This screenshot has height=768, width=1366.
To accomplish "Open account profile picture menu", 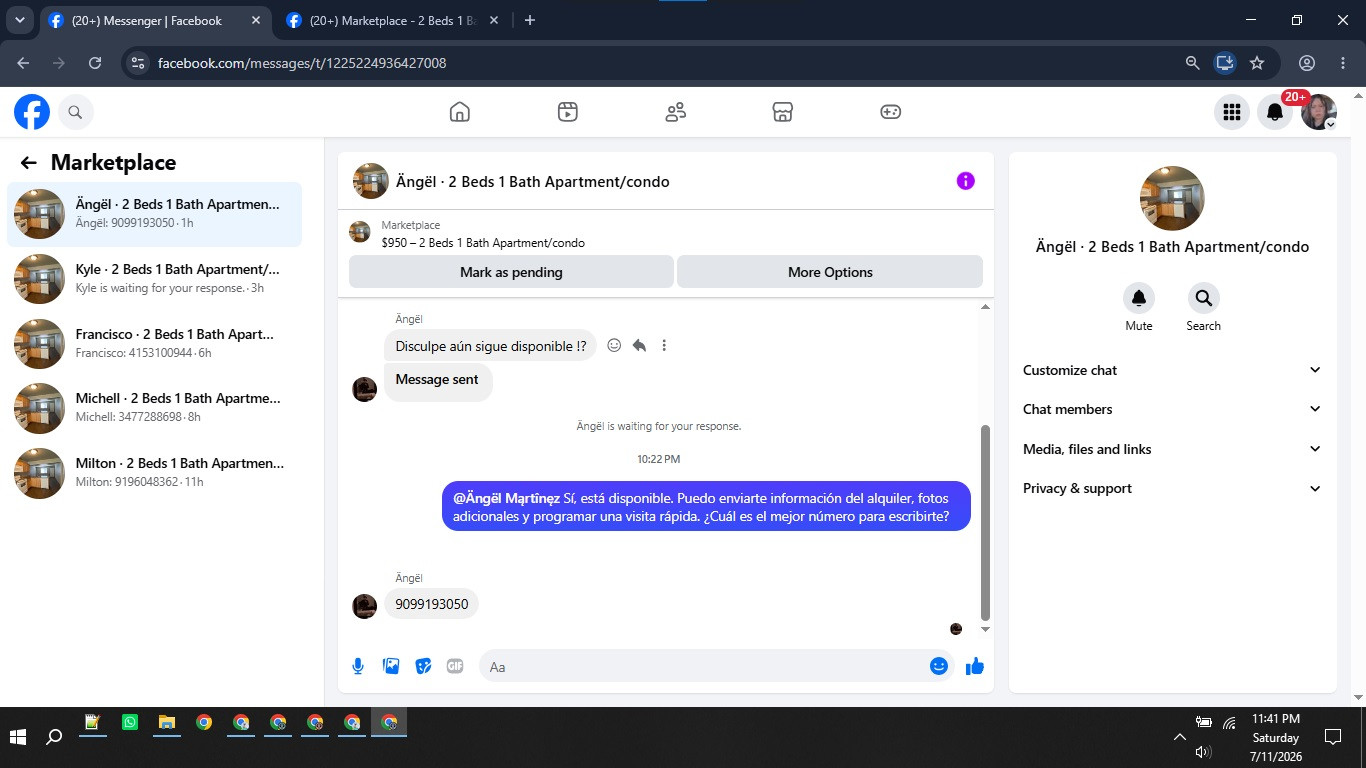I will (x=1319, y=112).
